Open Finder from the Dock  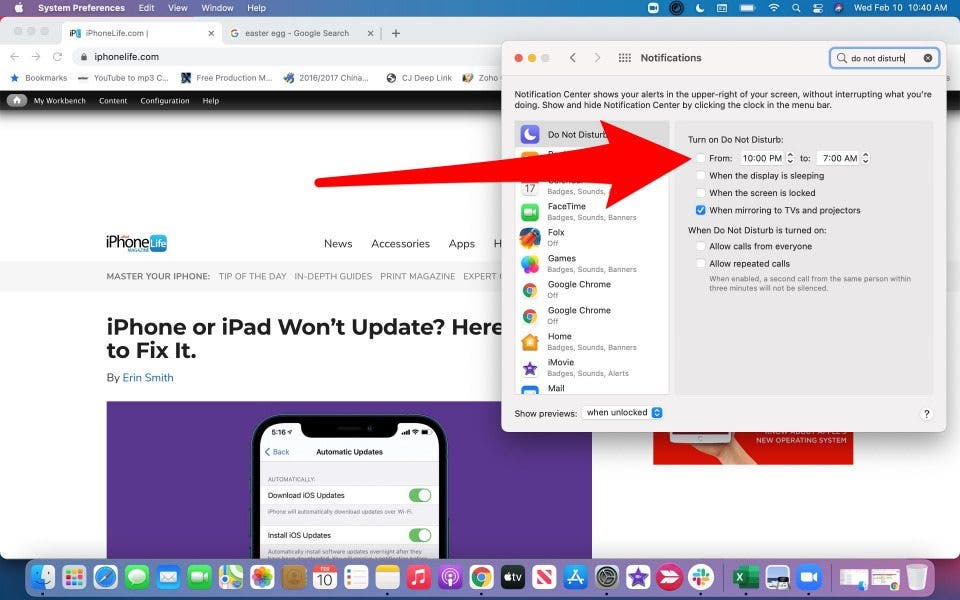(x=43, y=577)
